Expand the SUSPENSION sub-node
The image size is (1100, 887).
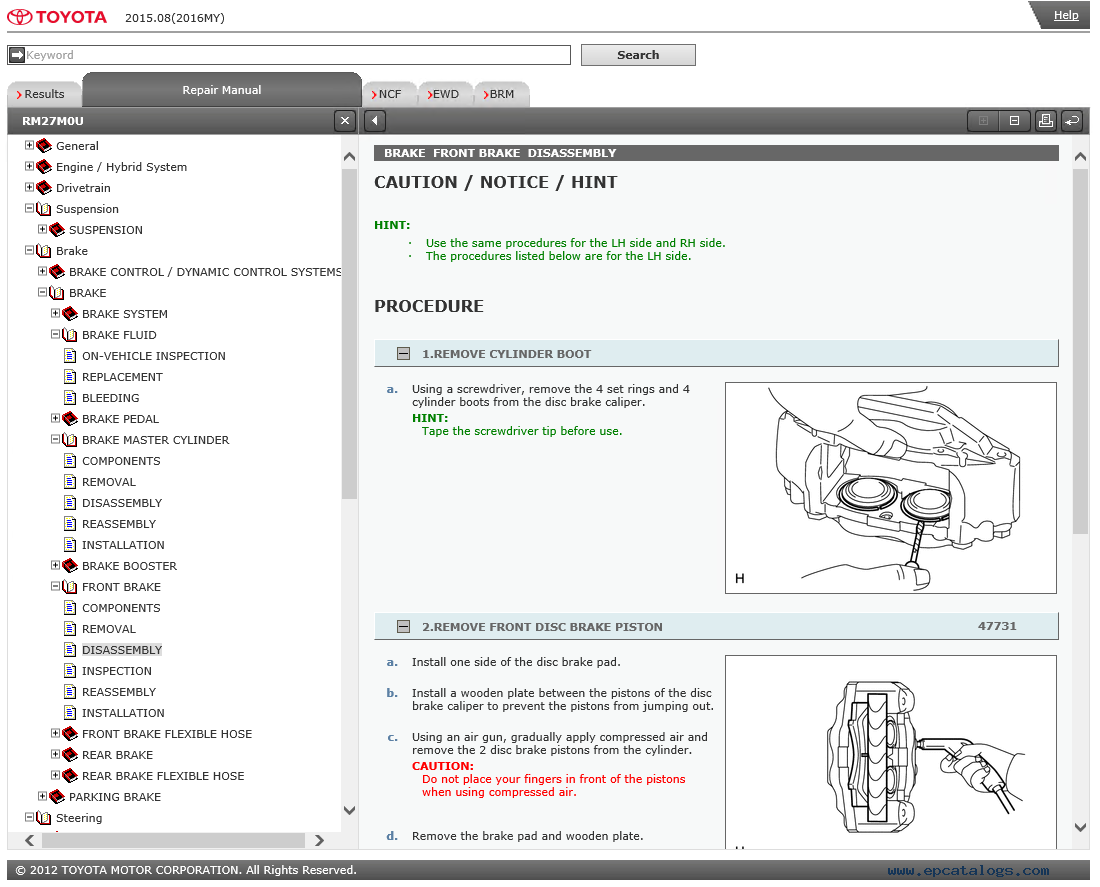click(x=42, y=229)
